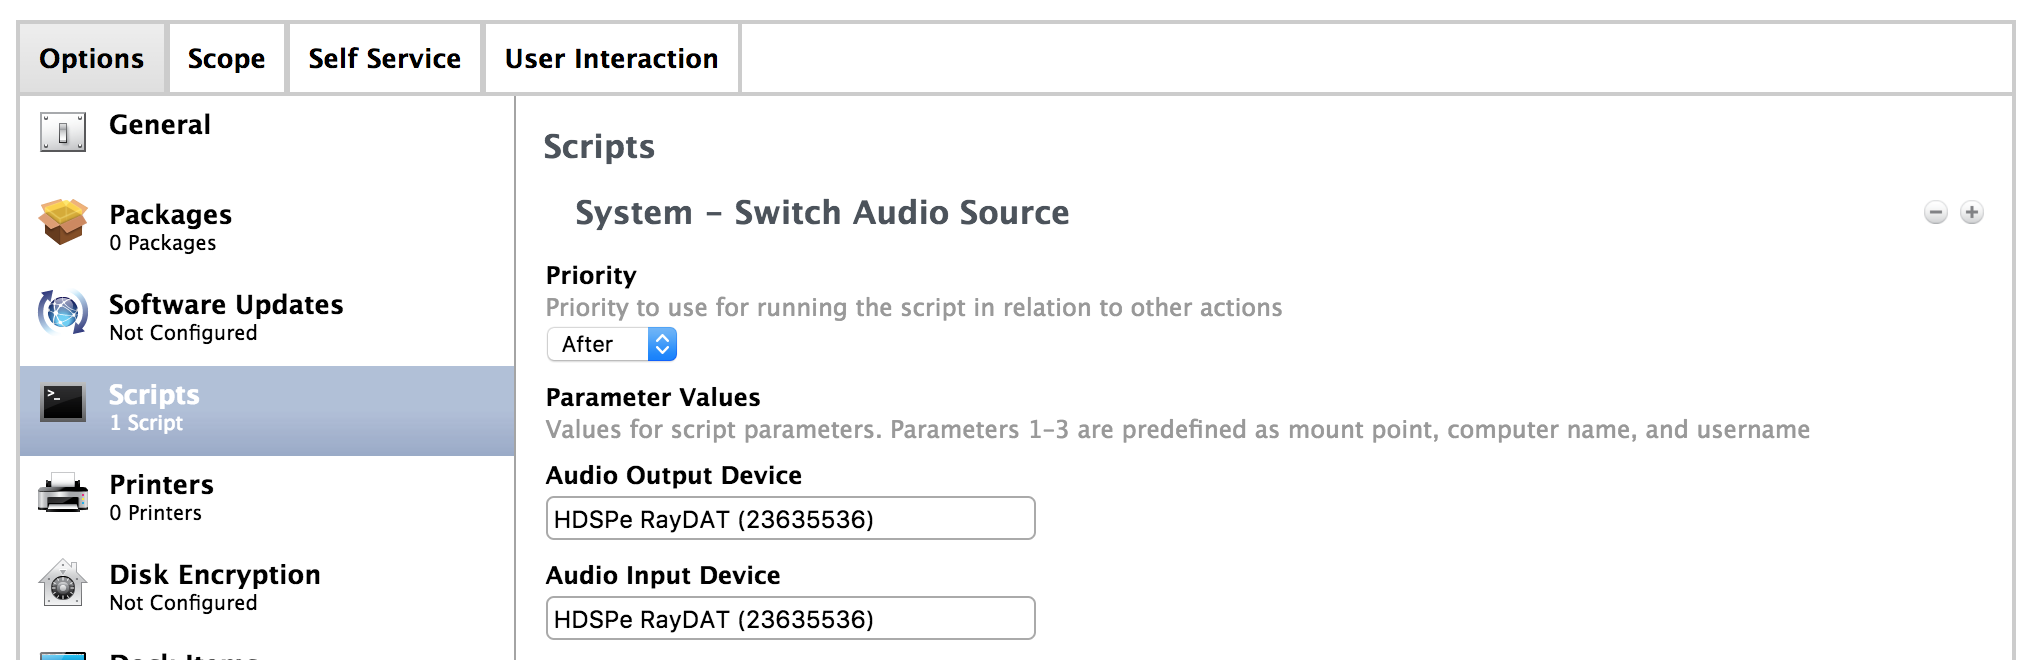Click the Disk Encryption vault icon
This screenshot has height=660, width=2030.
coord(63,583)
